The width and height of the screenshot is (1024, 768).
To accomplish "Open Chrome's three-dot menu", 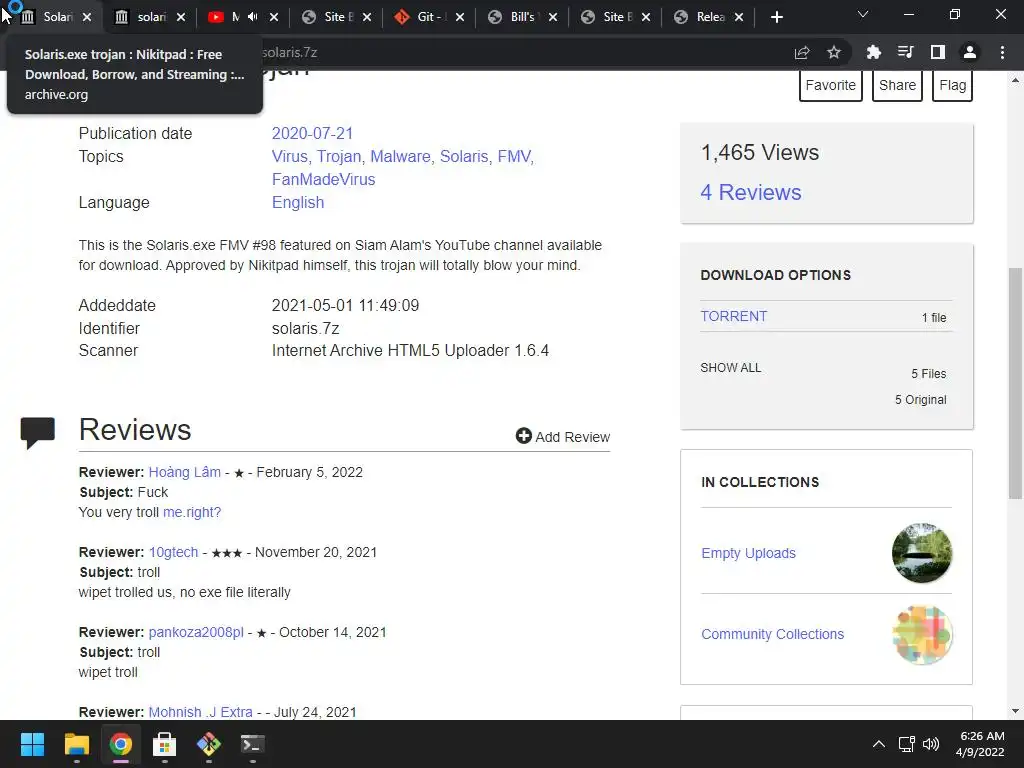I will [x=1002, y=52].
